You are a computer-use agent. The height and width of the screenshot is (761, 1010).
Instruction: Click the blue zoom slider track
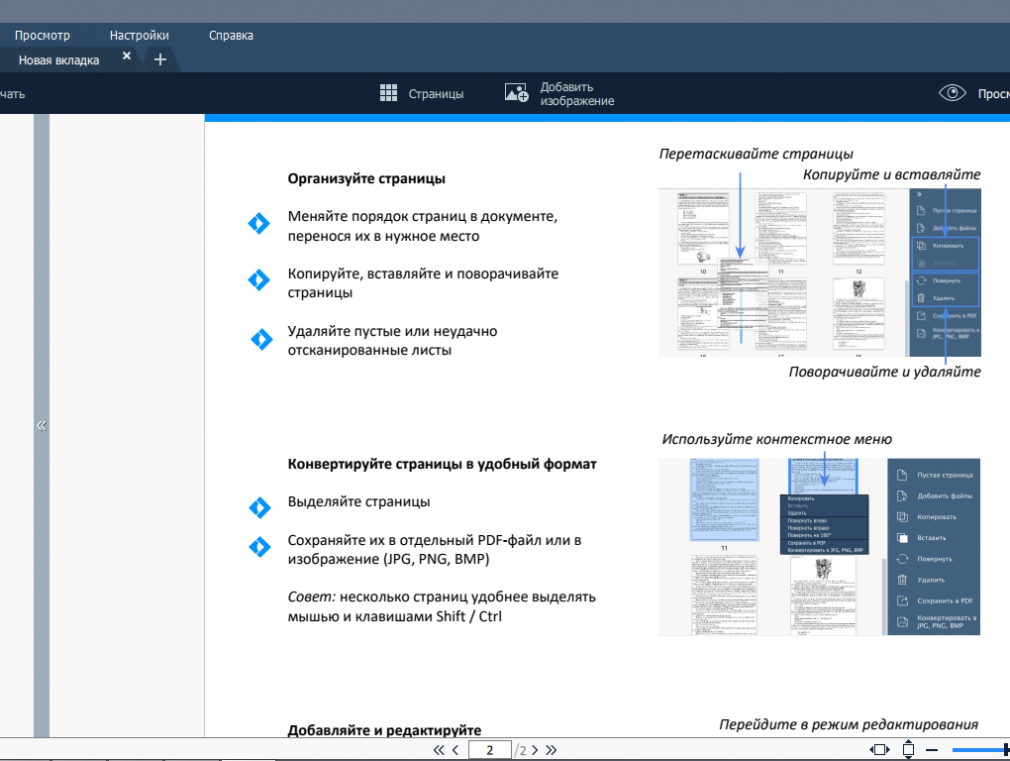pos(978,750)
